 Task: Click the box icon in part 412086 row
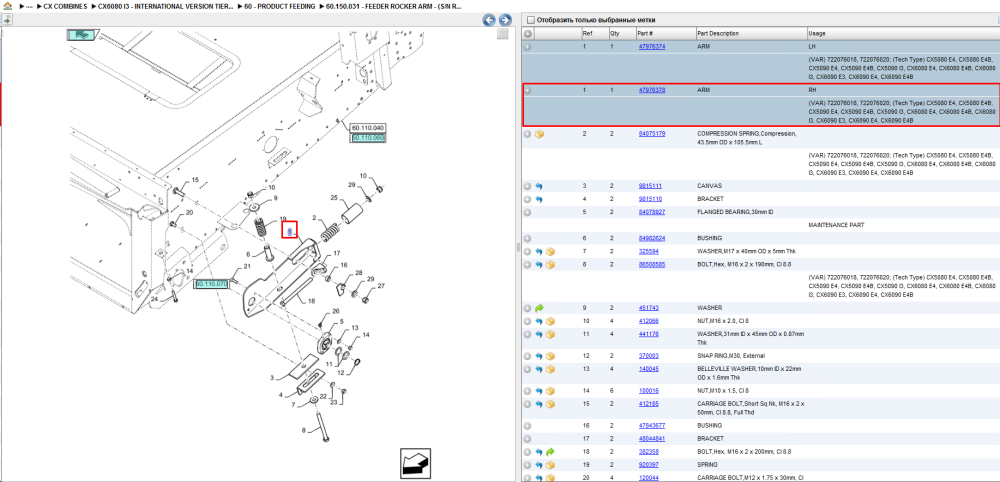tap(550, 321)
